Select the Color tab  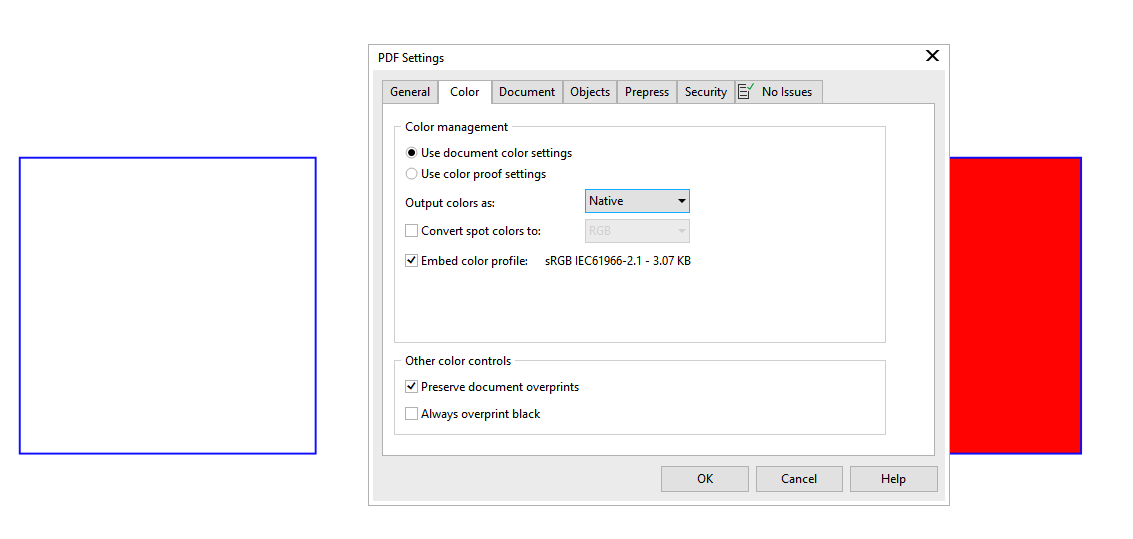[x=465, y=92]
